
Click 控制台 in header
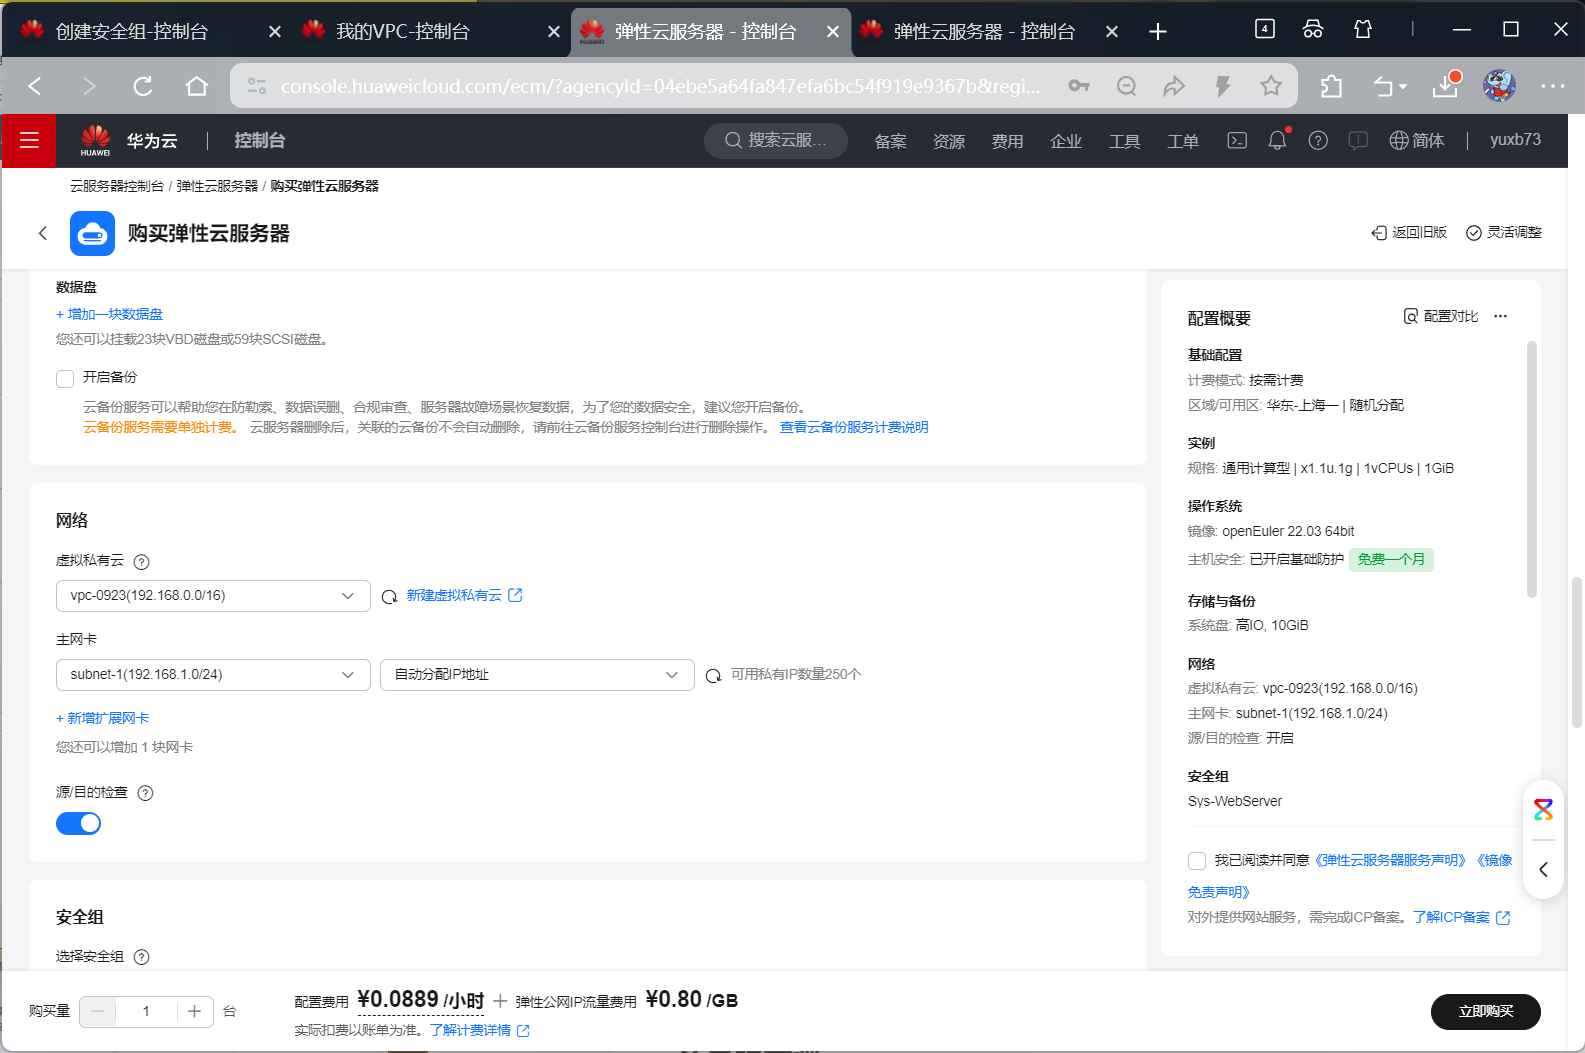pos(259,141)
